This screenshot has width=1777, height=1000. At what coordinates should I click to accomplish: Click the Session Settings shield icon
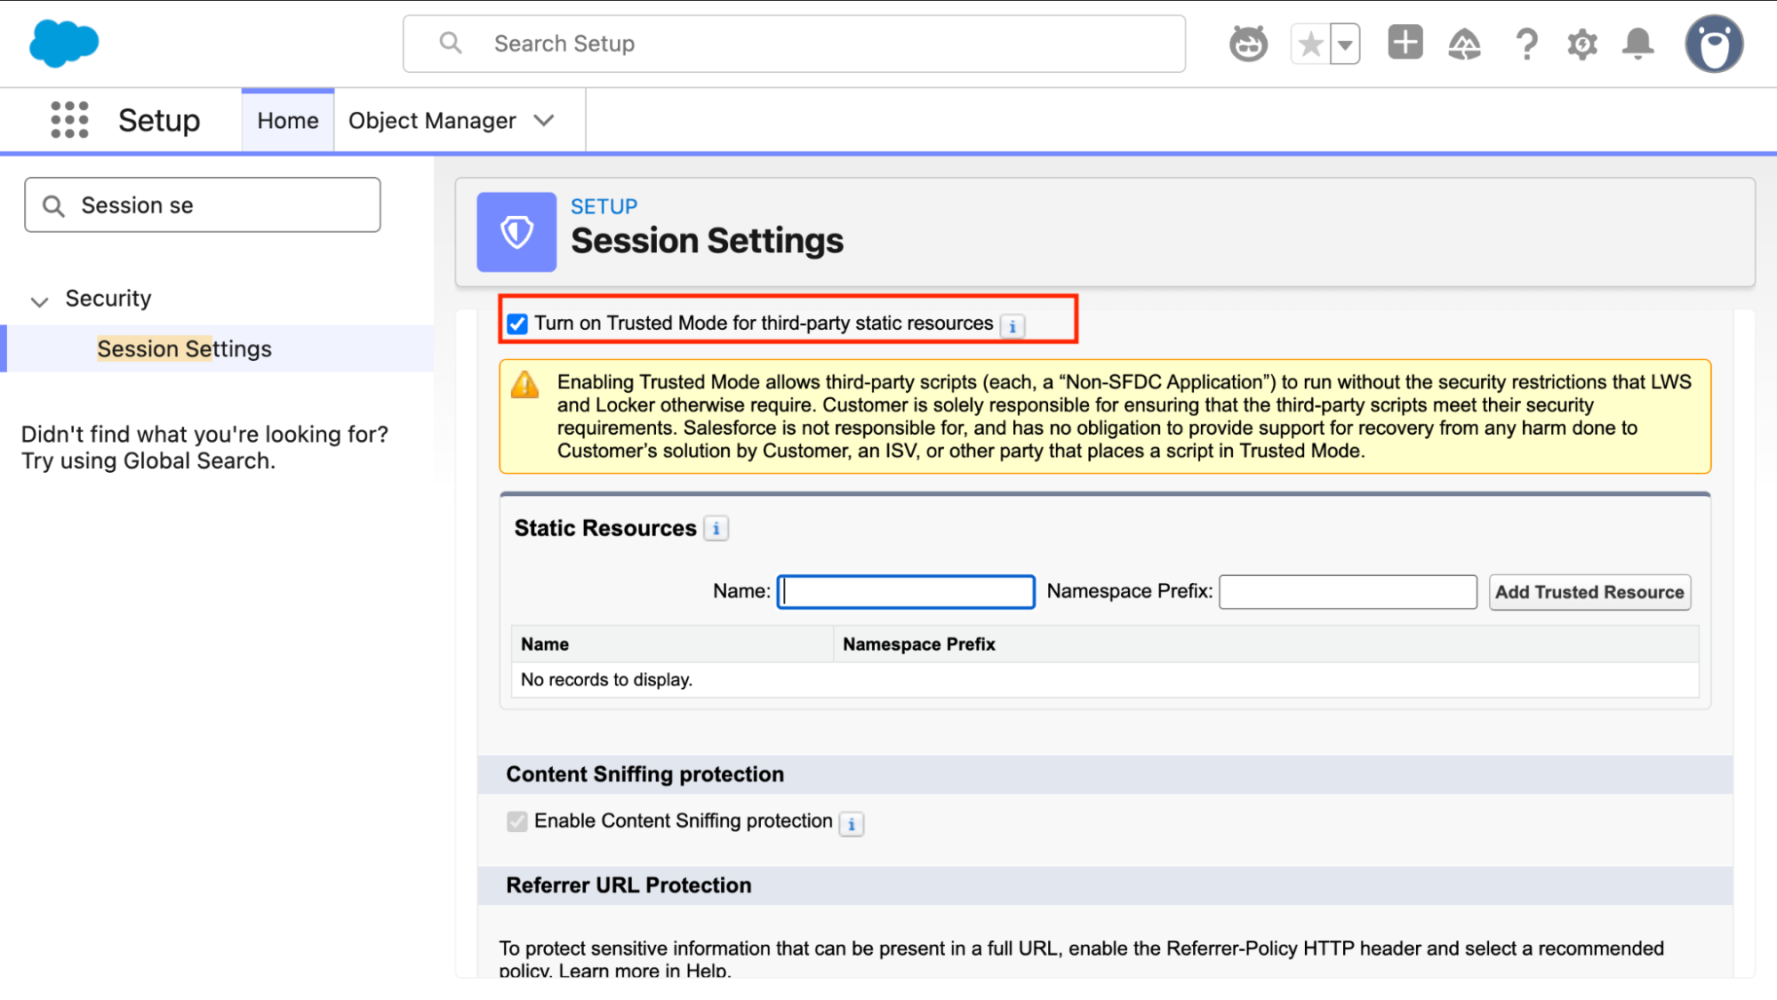point(516,232)
